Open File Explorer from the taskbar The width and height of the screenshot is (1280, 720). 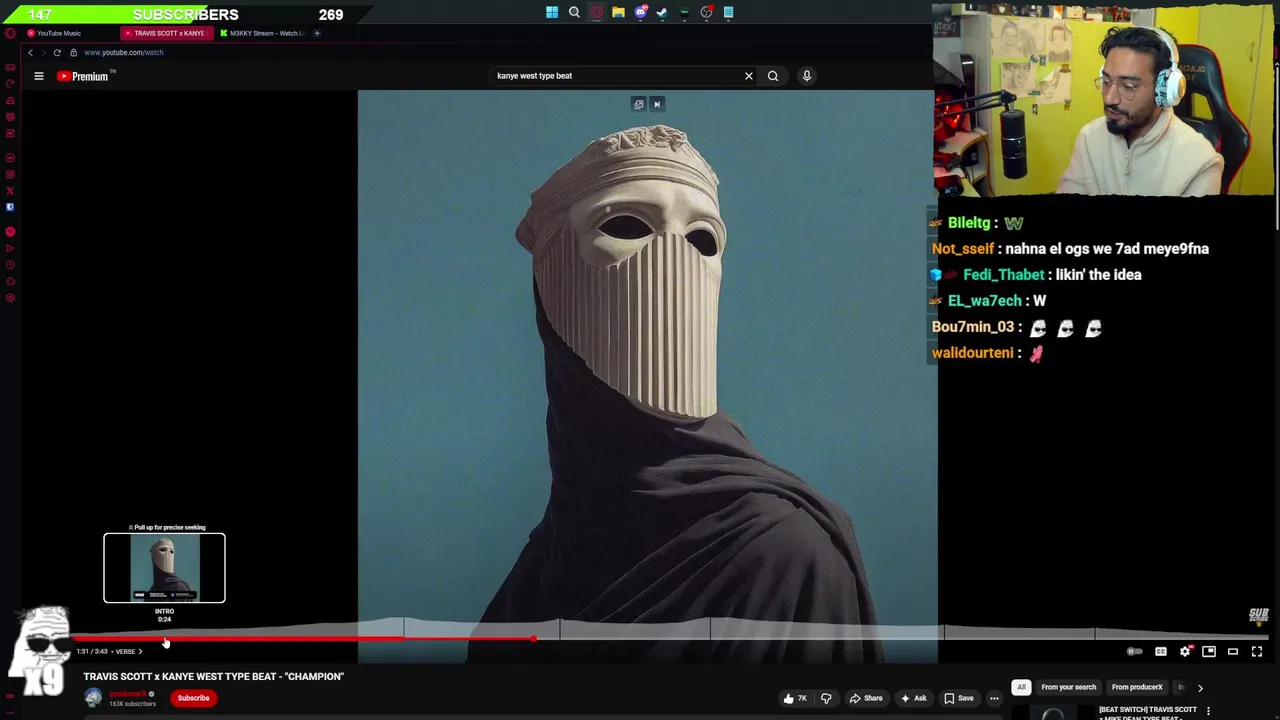pyautogui.click(x=618, y=13)
